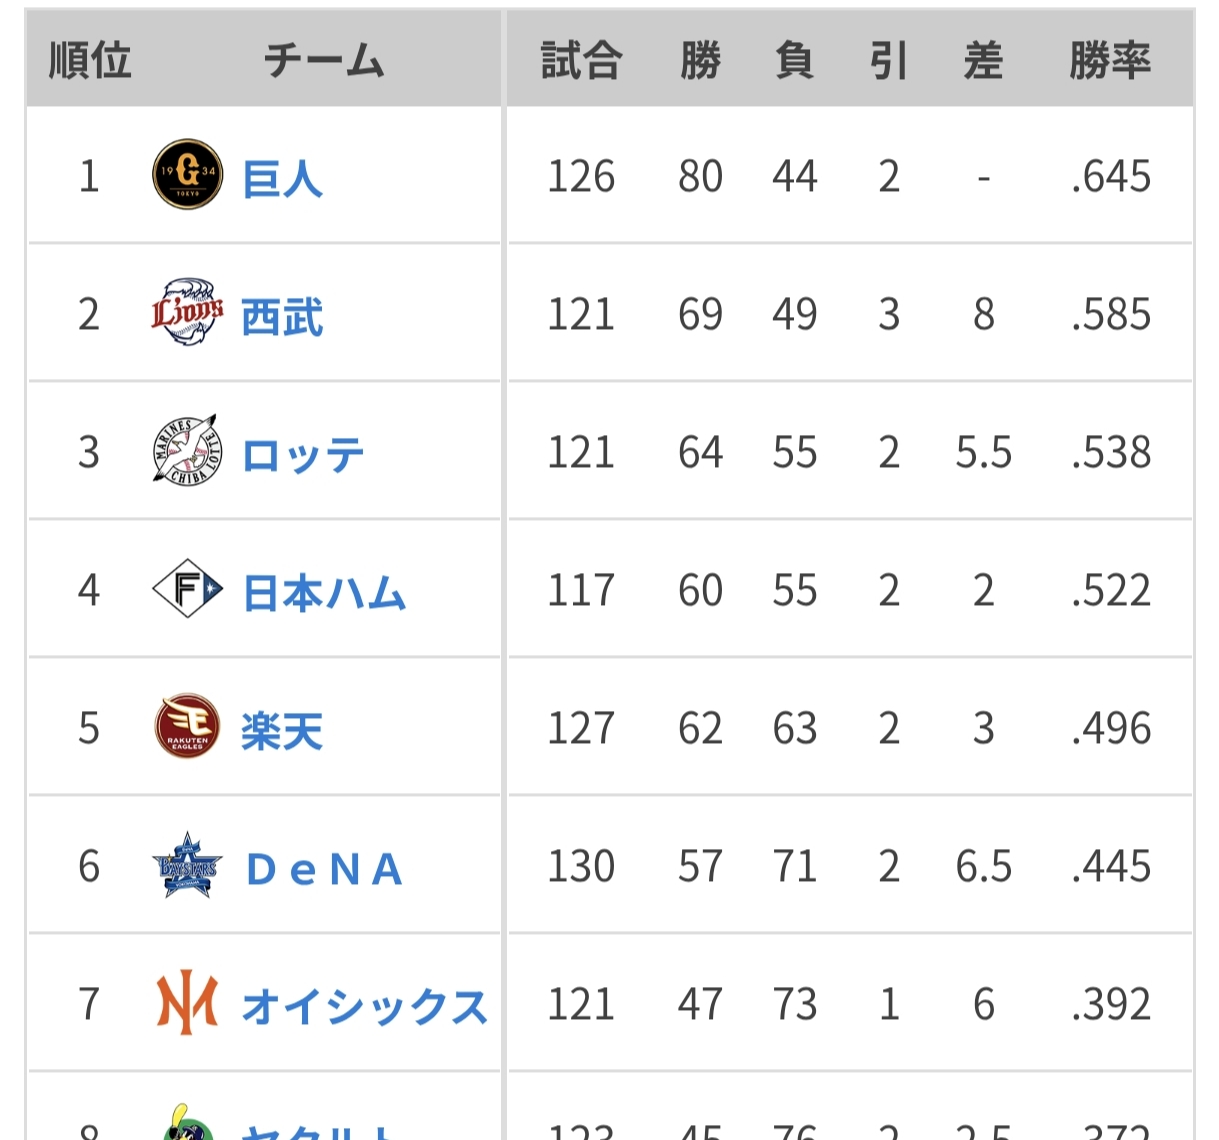1219x1140 pixels.
Task: Open the DeNA team link
Action: (324, 870)
